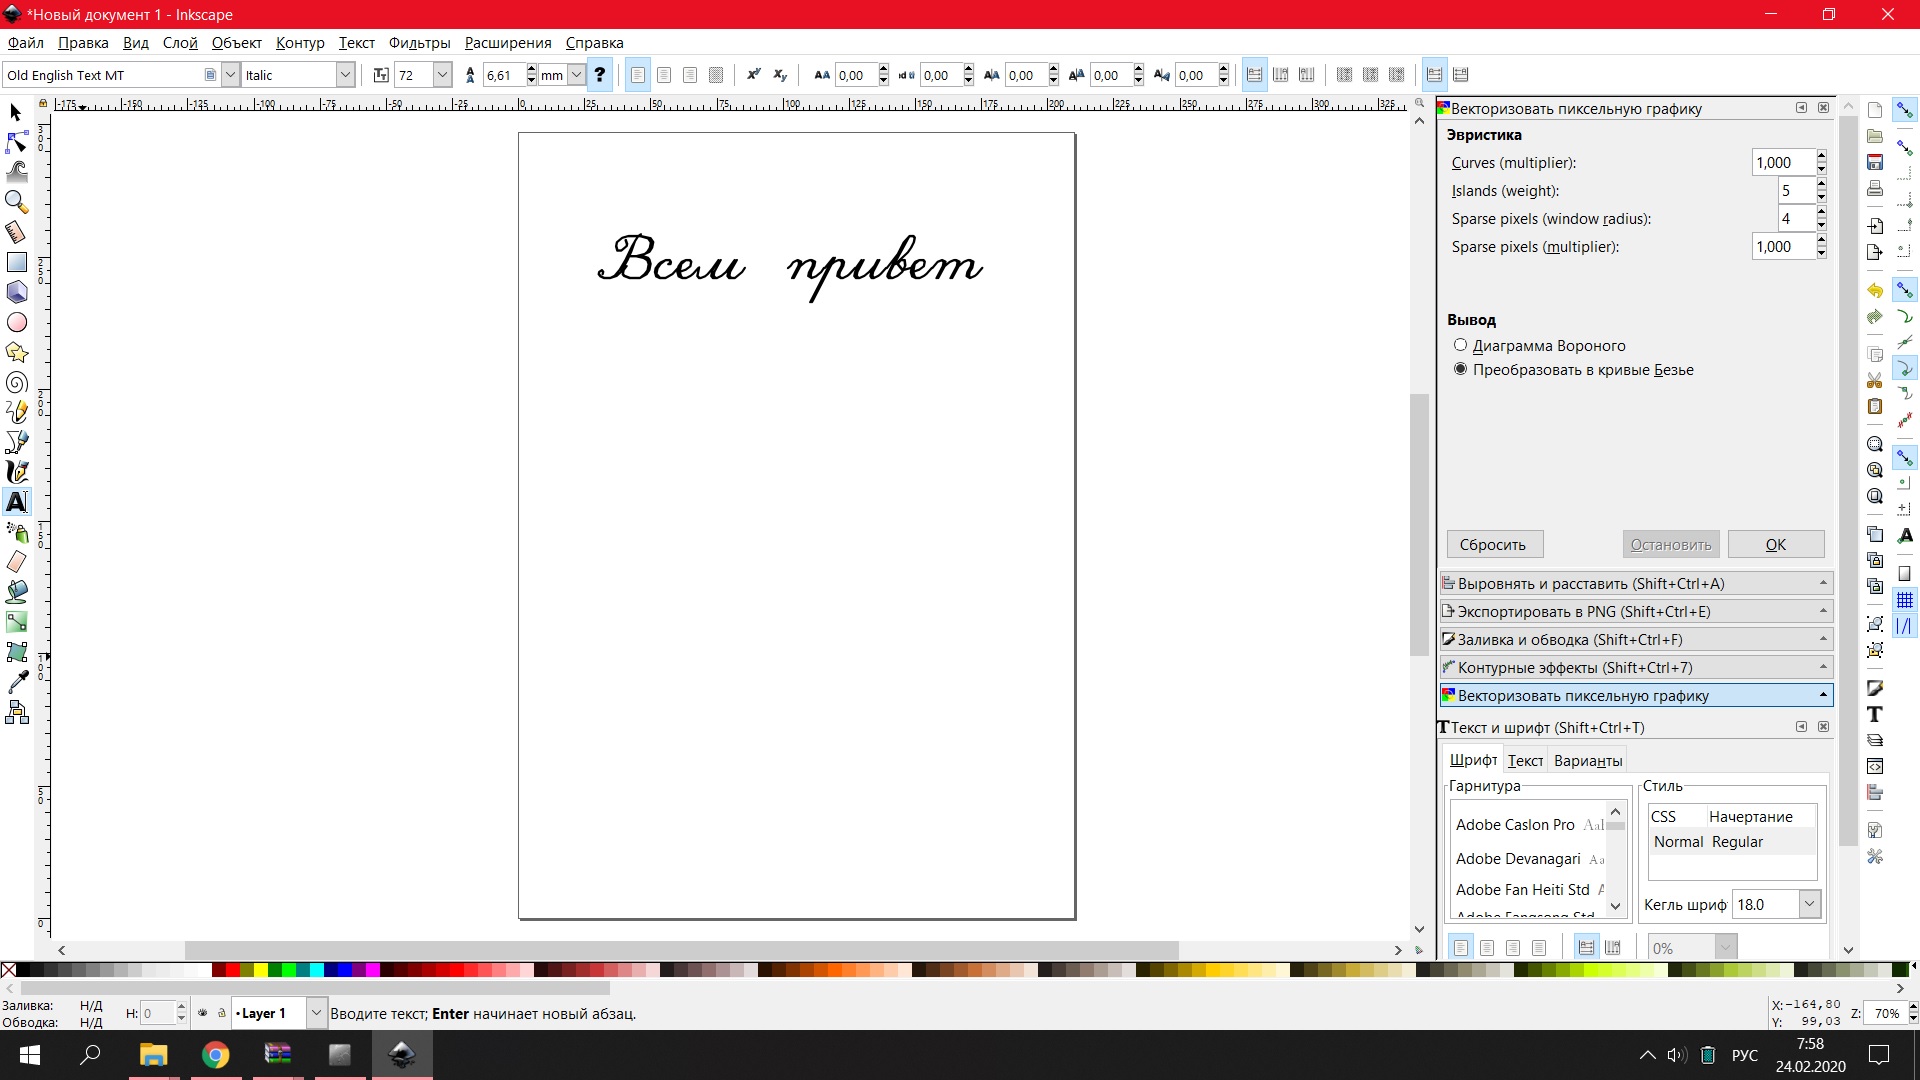Select the Calligraphy pen tool

pyautogui.click(x=16, y=472)
